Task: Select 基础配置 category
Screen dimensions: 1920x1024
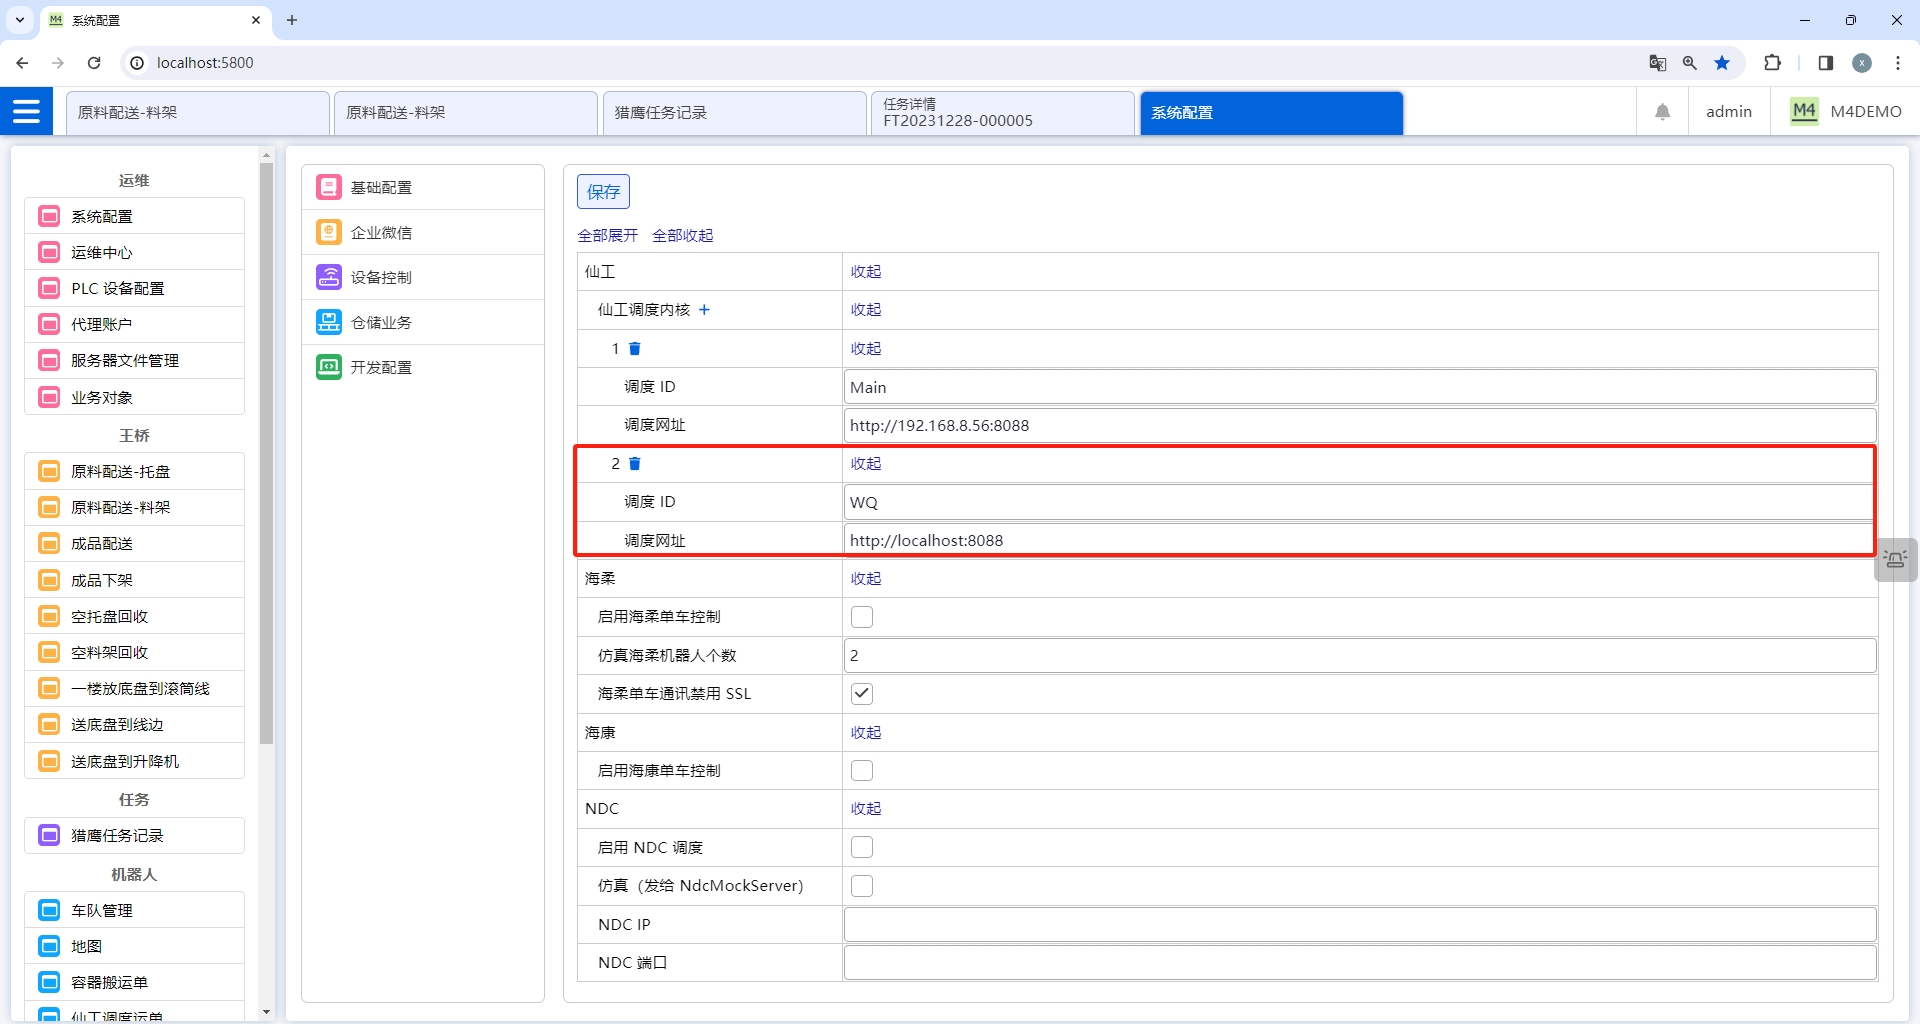Action: (423, 187)
